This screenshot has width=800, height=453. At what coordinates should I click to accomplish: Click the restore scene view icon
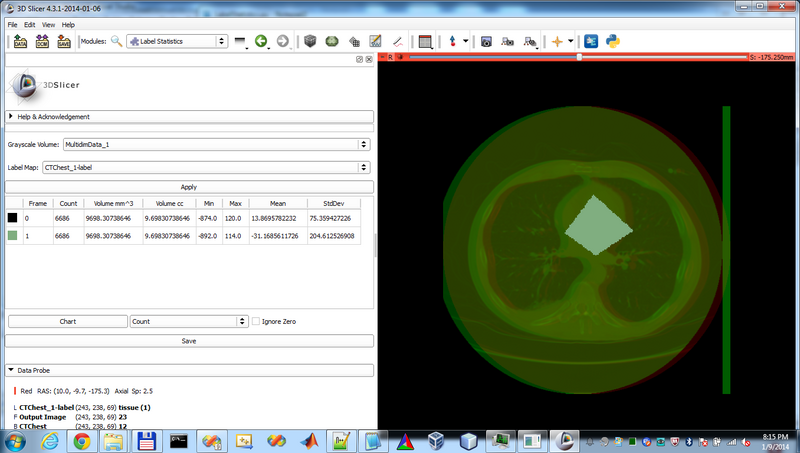pos(530,41)
